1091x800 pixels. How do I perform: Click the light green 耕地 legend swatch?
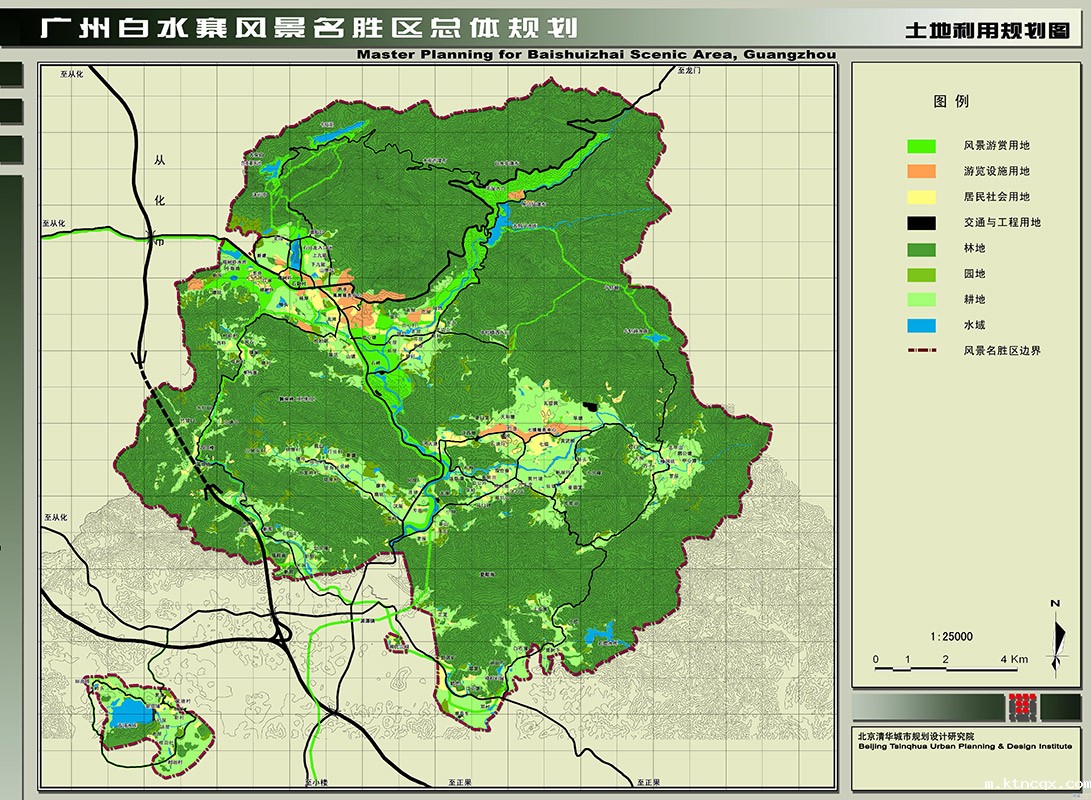click(921, 299)
